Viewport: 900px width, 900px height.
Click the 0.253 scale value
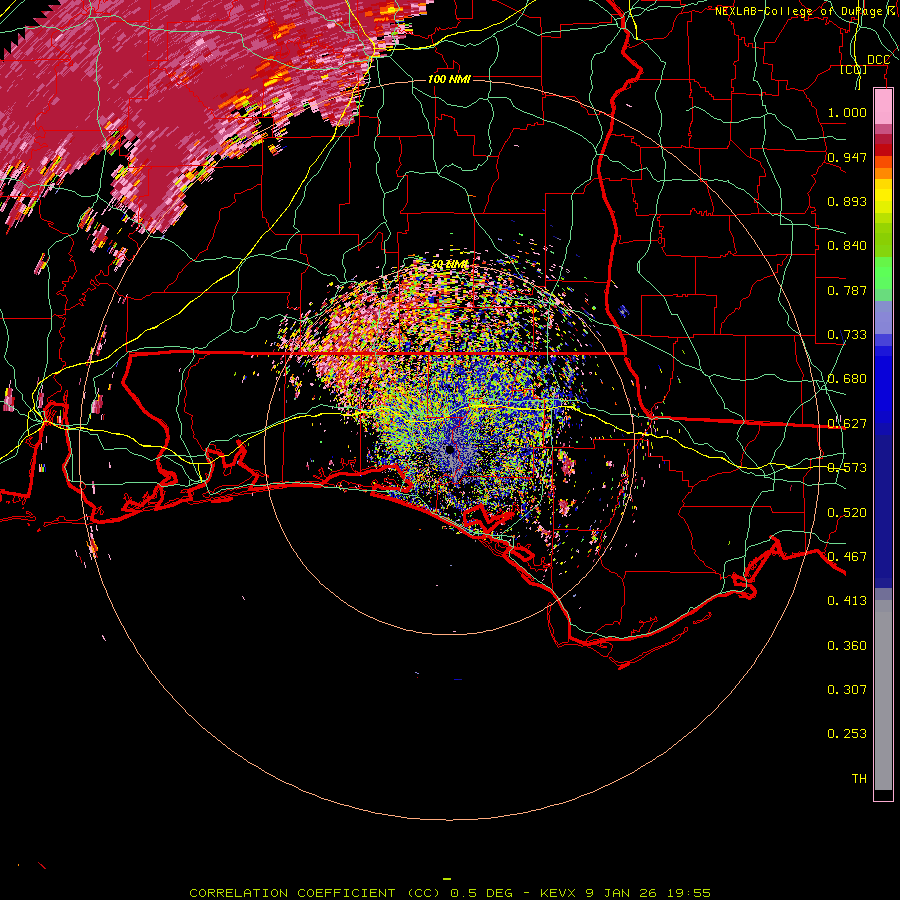click(x=847, y=734)
